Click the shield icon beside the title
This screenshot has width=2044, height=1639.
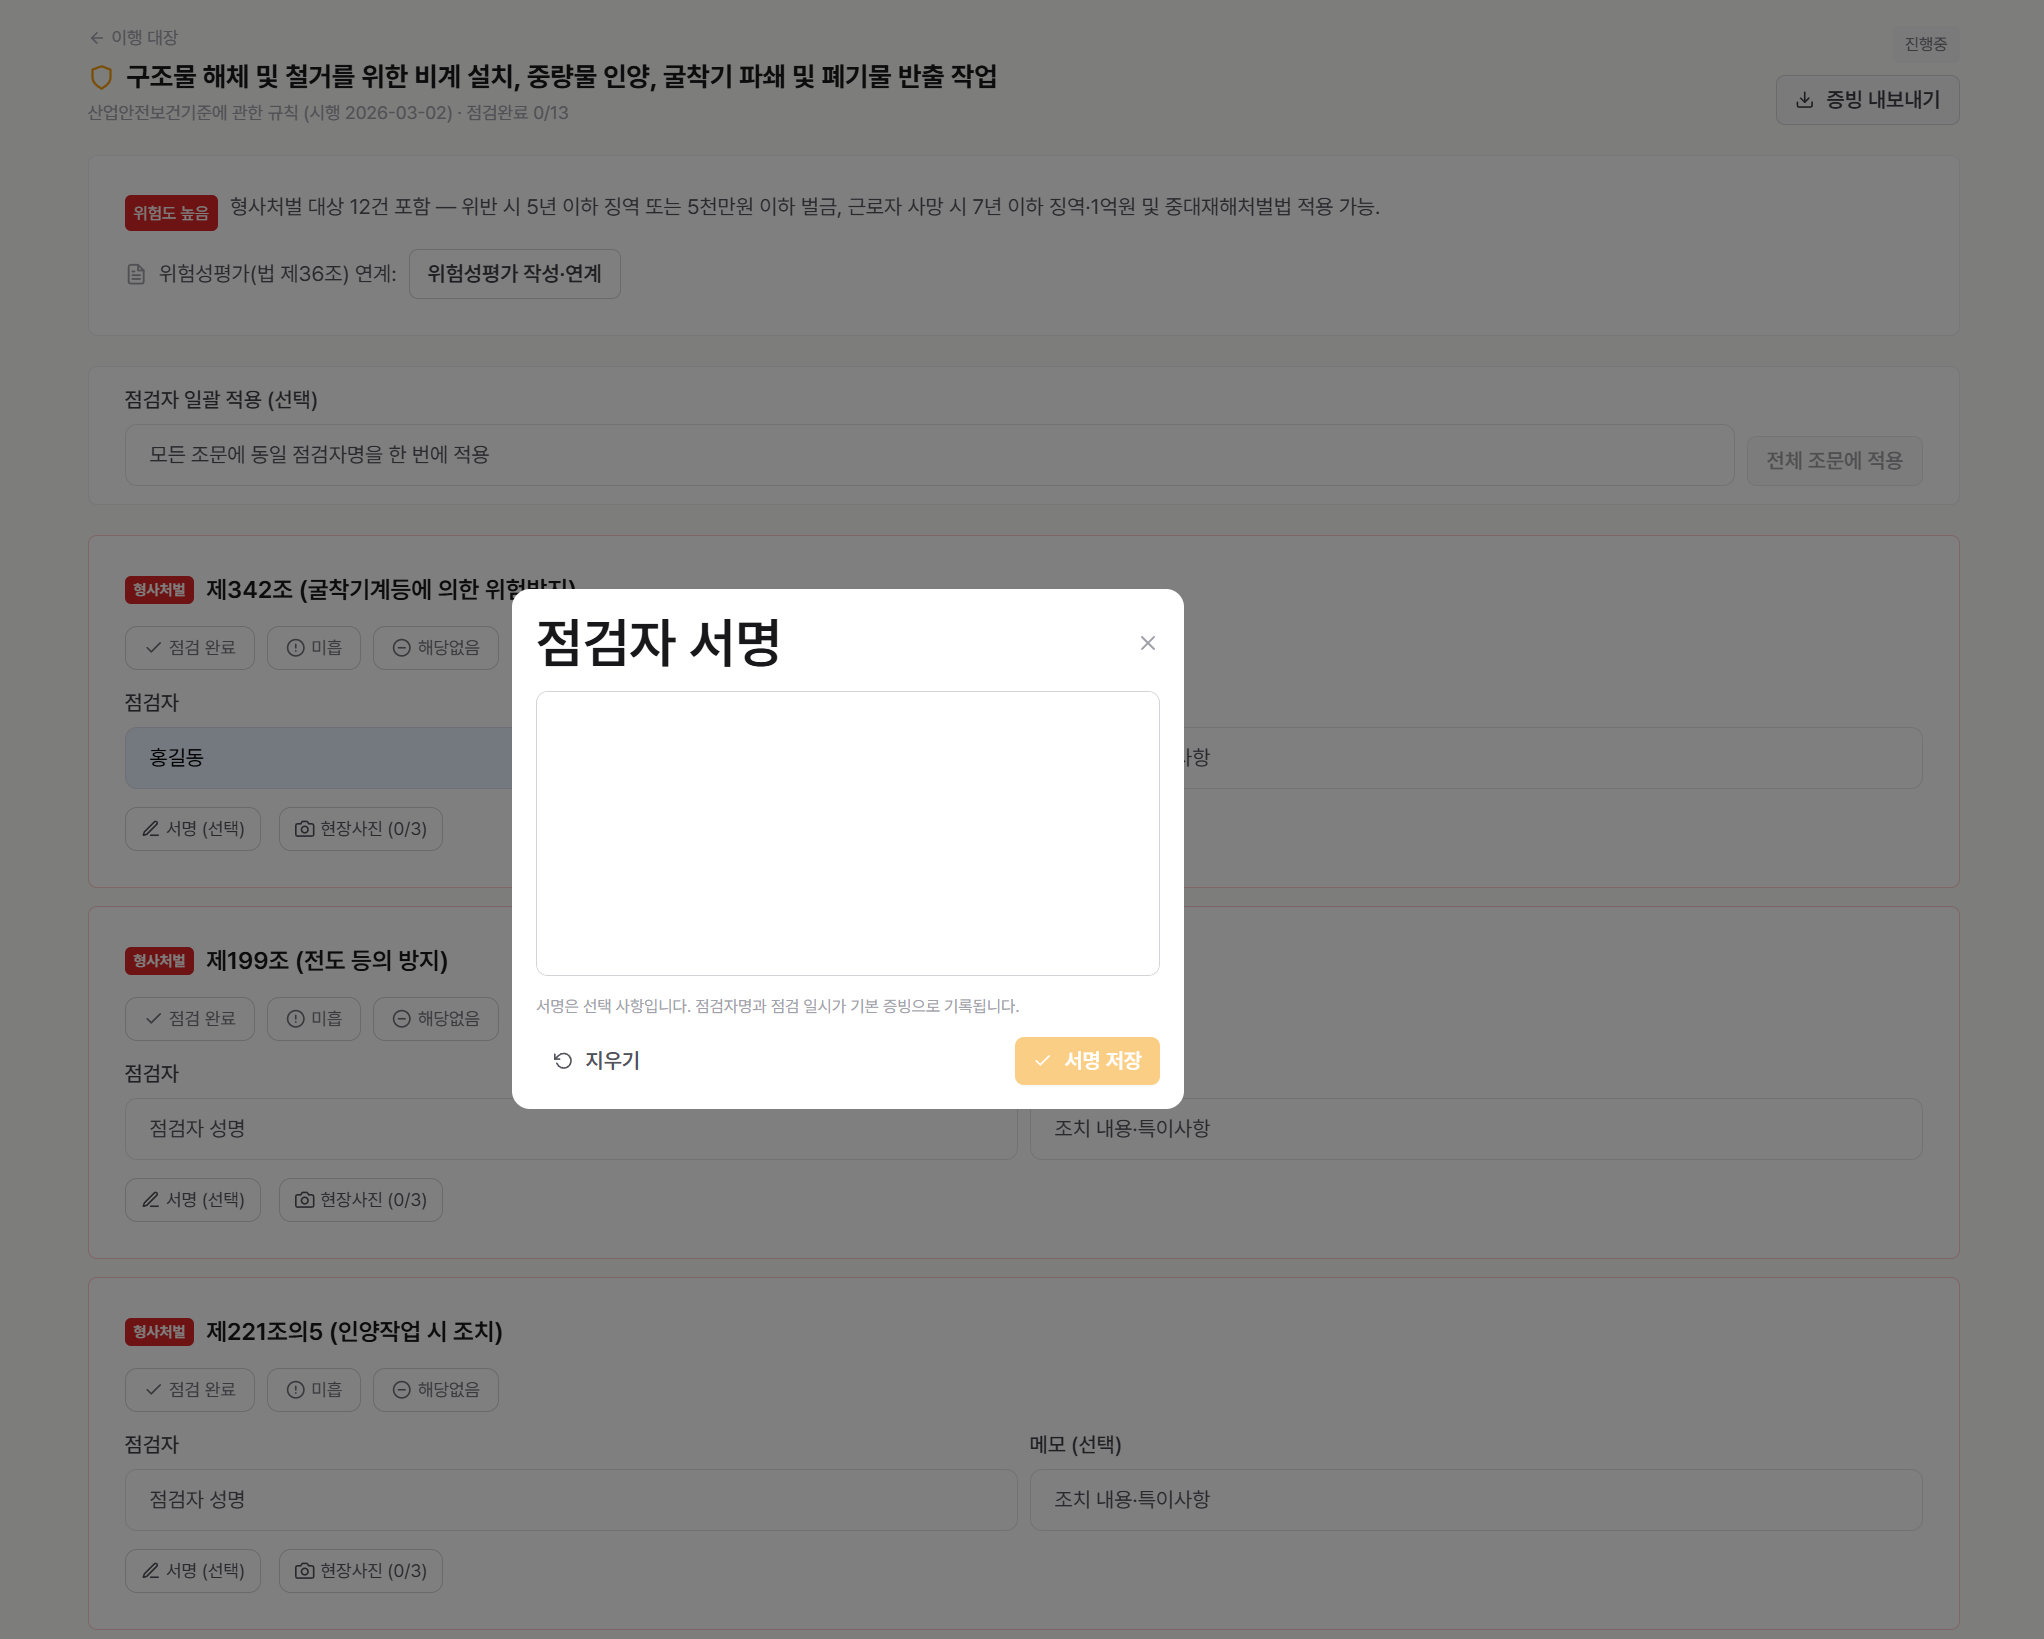pos(101,77)
